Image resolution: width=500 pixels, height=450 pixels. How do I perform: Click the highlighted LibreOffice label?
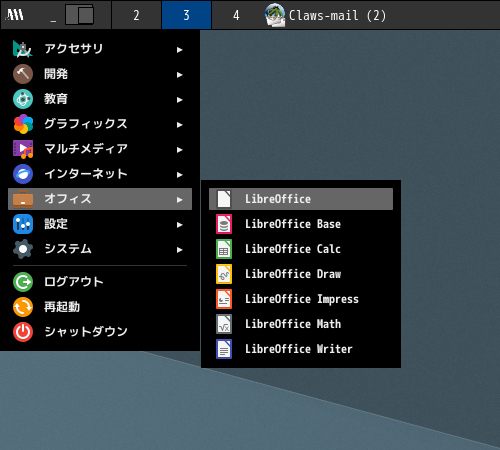coord(278,199)
